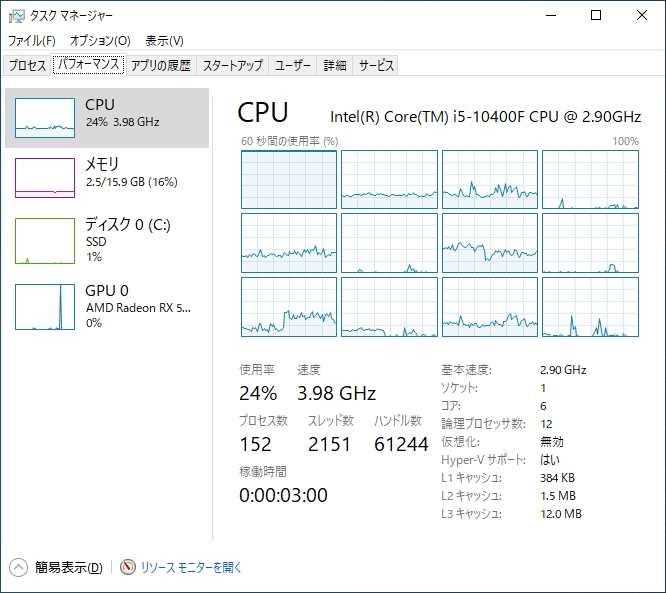Maximize the Task Manager window

click(x=596, y=16)
